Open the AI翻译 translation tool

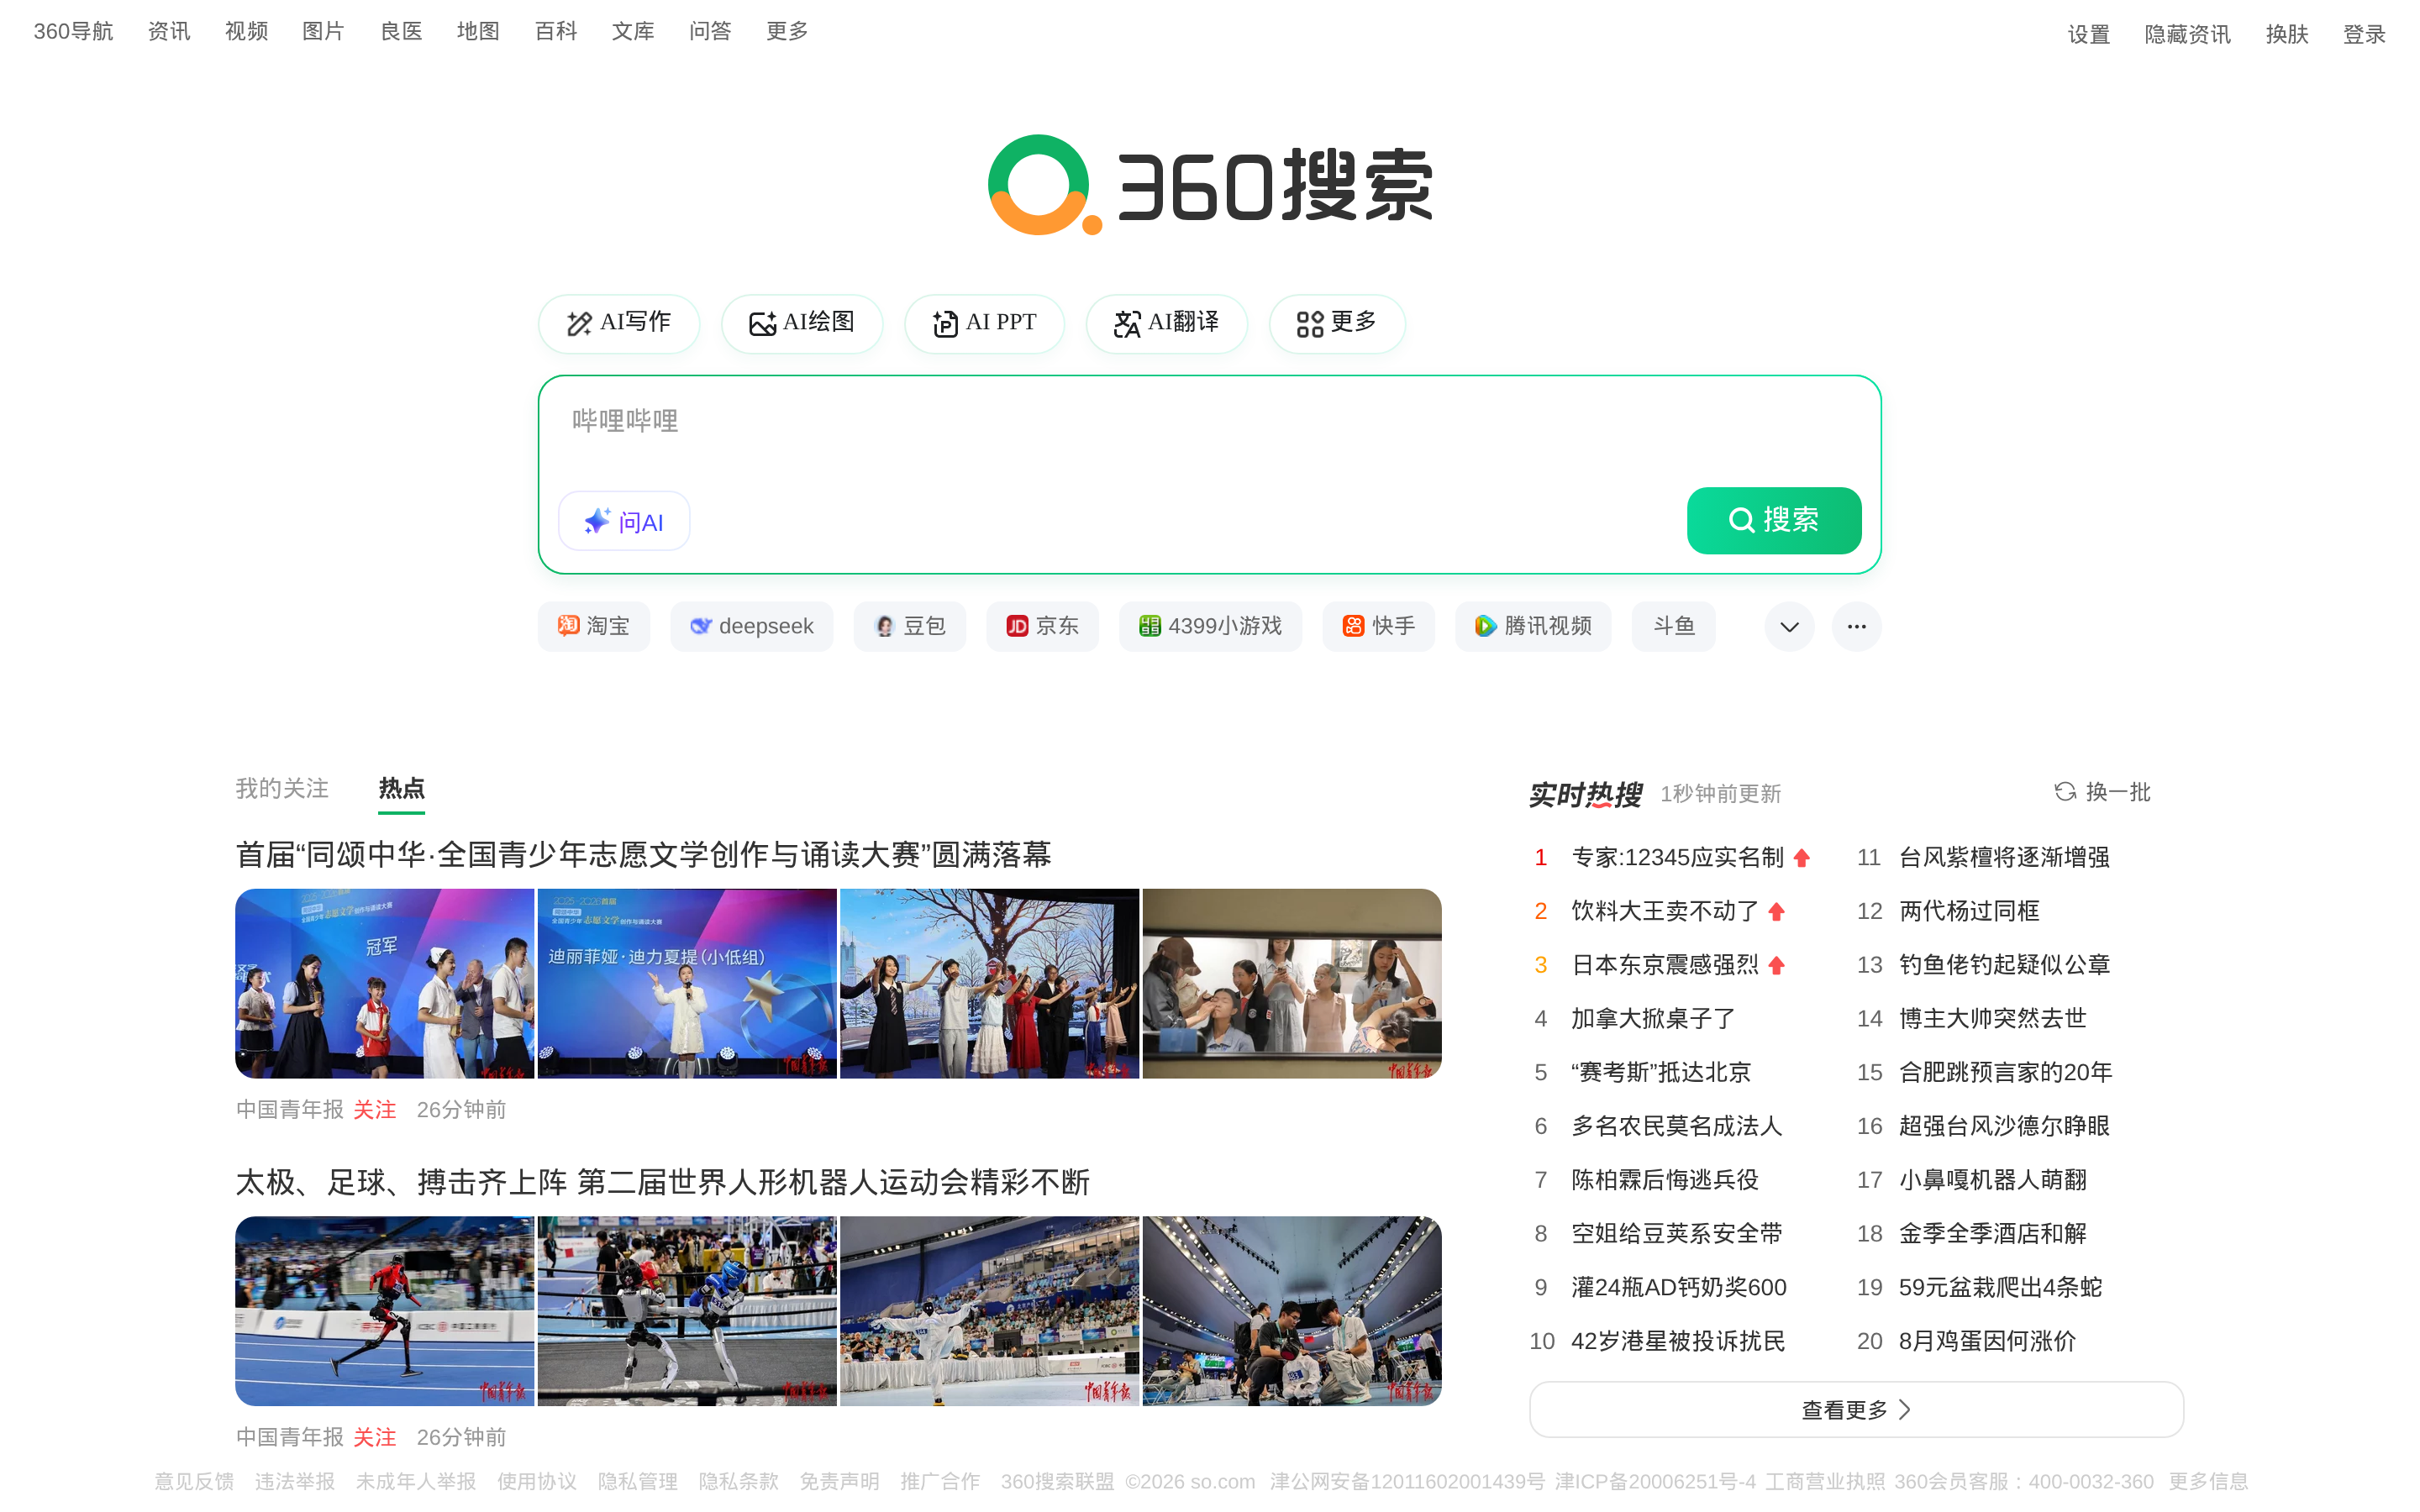click(x=1166, y=323)
